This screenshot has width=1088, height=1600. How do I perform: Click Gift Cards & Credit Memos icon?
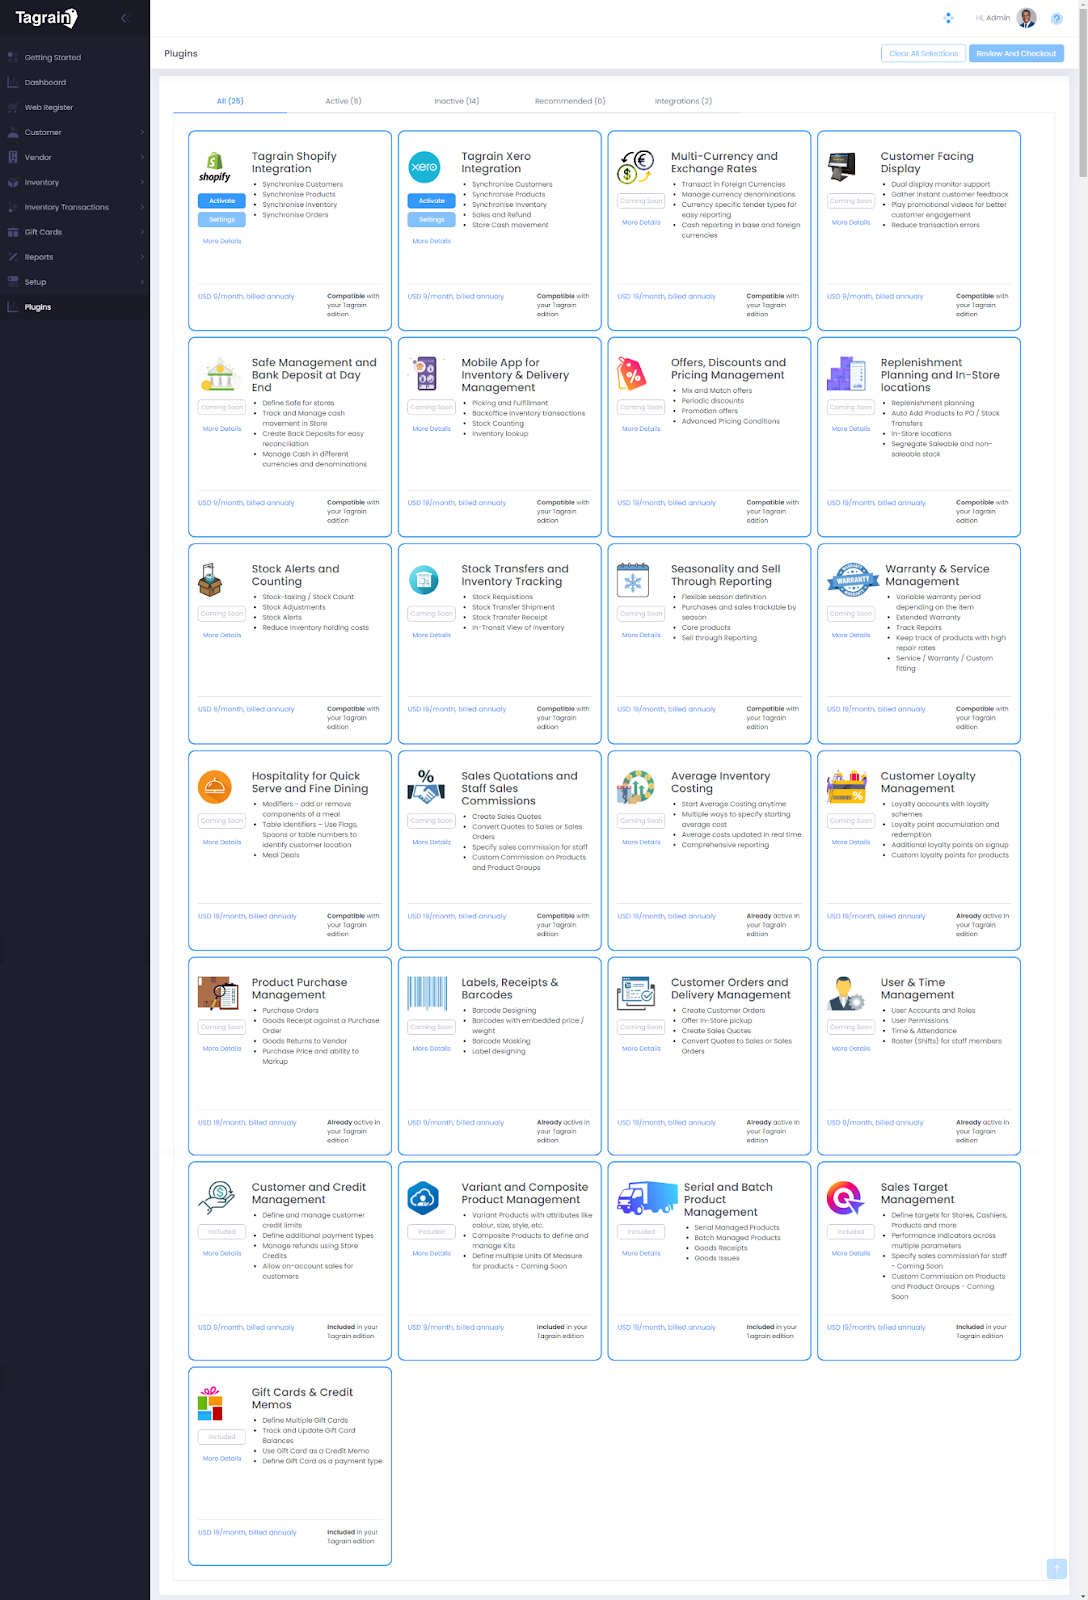(210, 1403)
